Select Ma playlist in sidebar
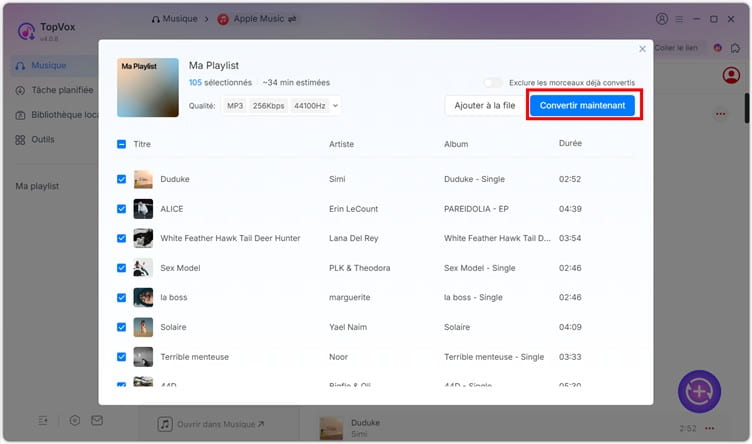The height and width of the screenshot is (444, 752). click(37, 186)
